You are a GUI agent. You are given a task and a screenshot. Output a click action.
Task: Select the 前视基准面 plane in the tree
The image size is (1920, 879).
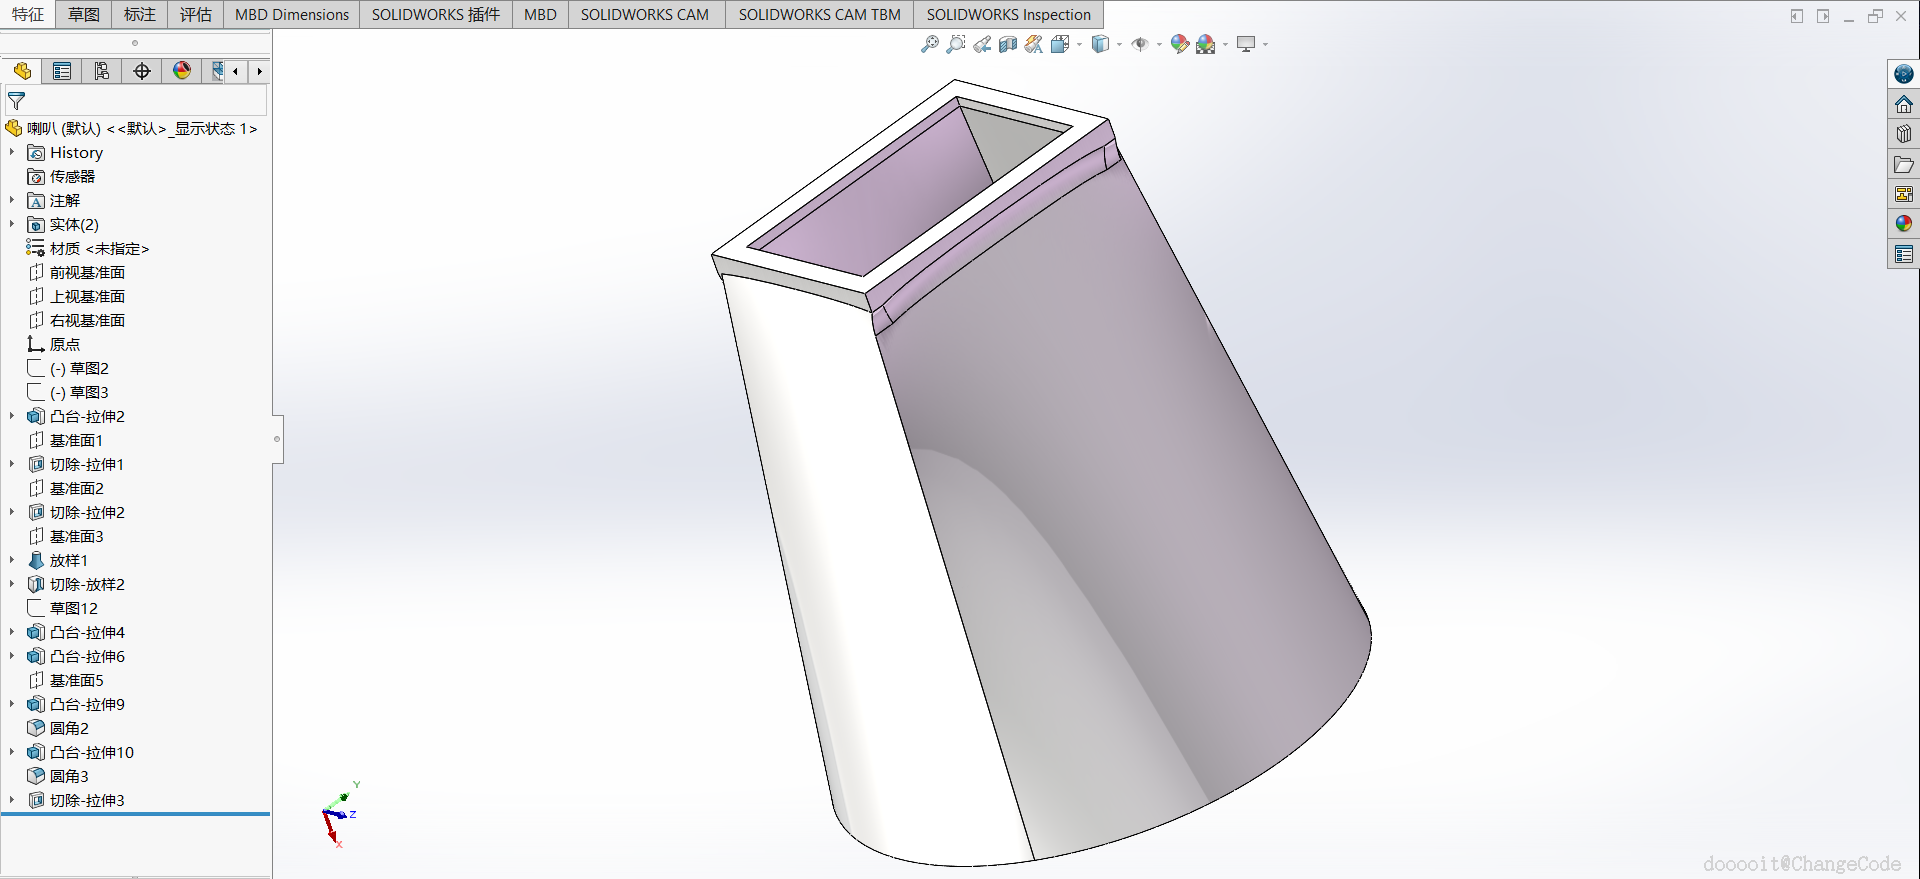point(87,272)
